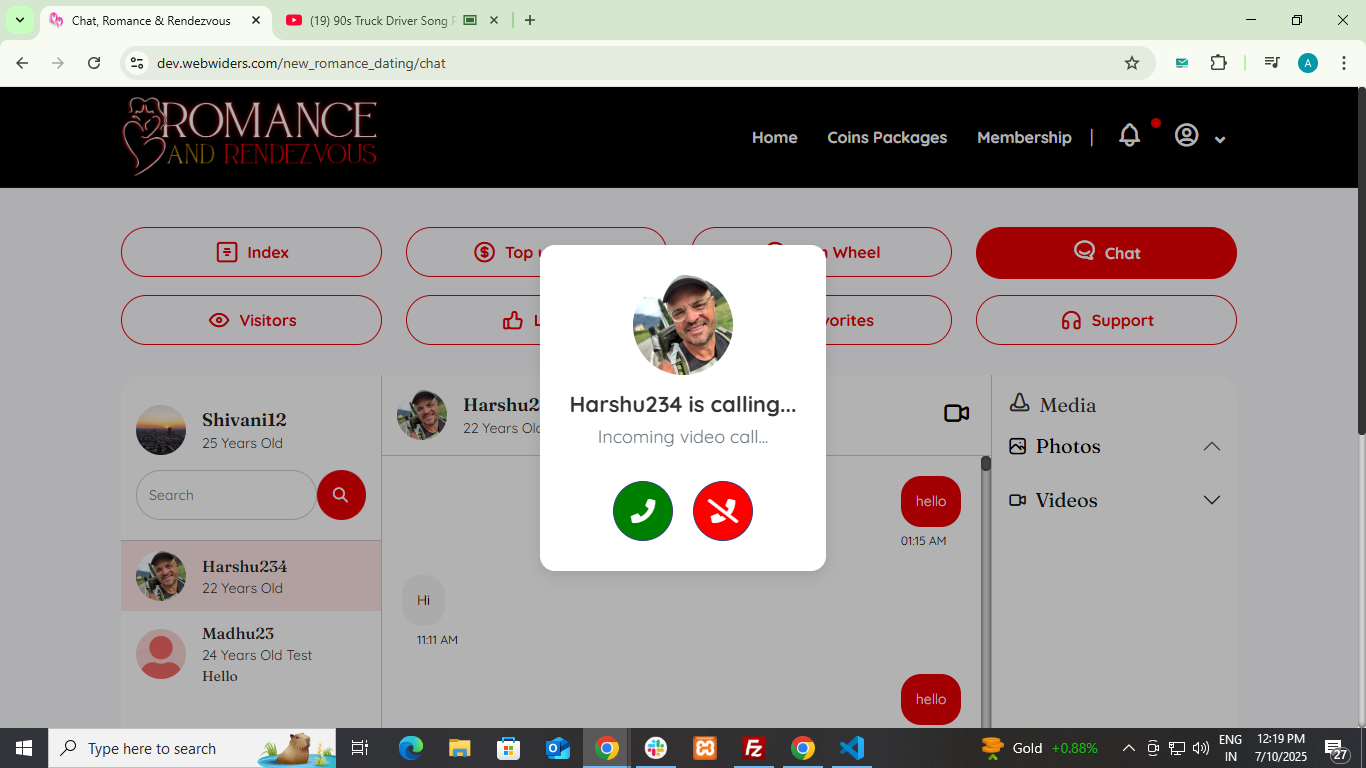This screenshot has height=768, width=1366.
Task: Go to Home menu
Action: [775, 138]
